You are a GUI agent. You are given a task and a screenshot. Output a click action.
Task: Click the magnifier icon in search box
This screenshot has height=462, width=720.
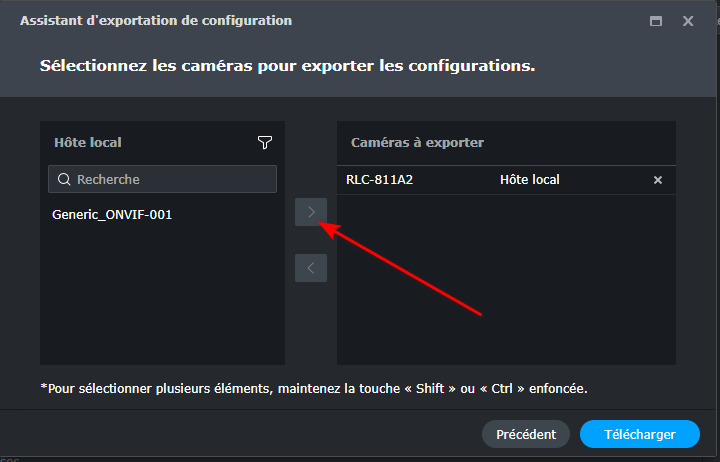[x=64, y=180]
